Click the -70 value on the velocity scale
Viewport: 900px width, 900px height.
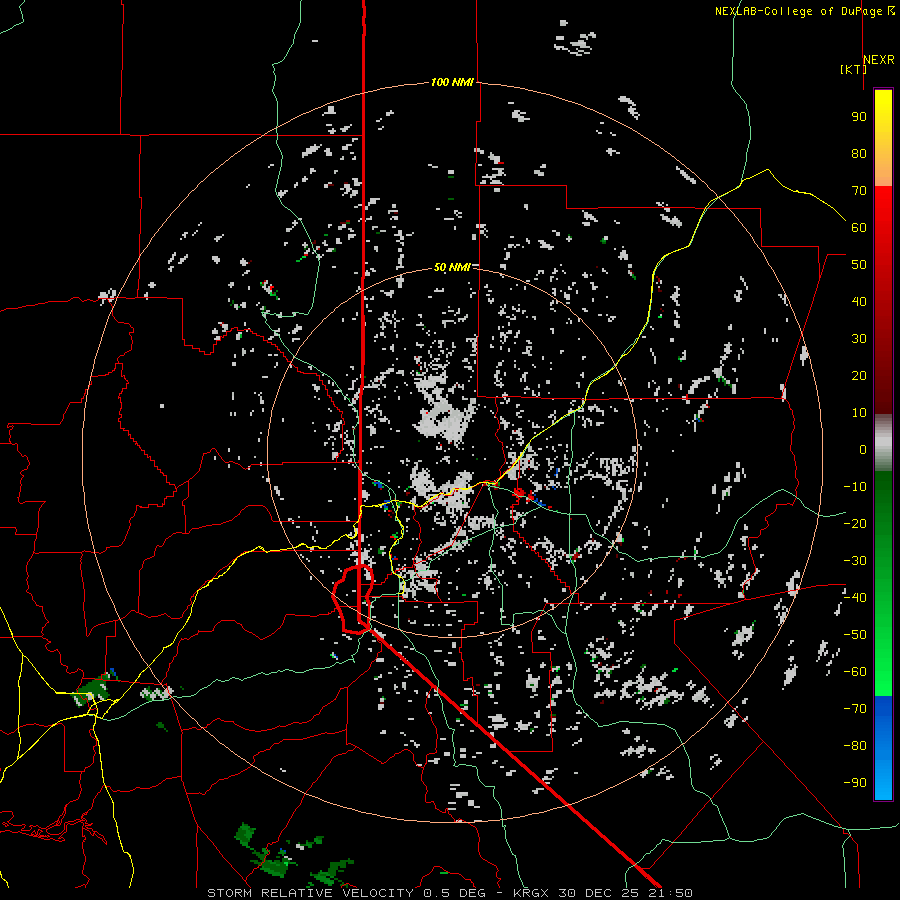855,709
